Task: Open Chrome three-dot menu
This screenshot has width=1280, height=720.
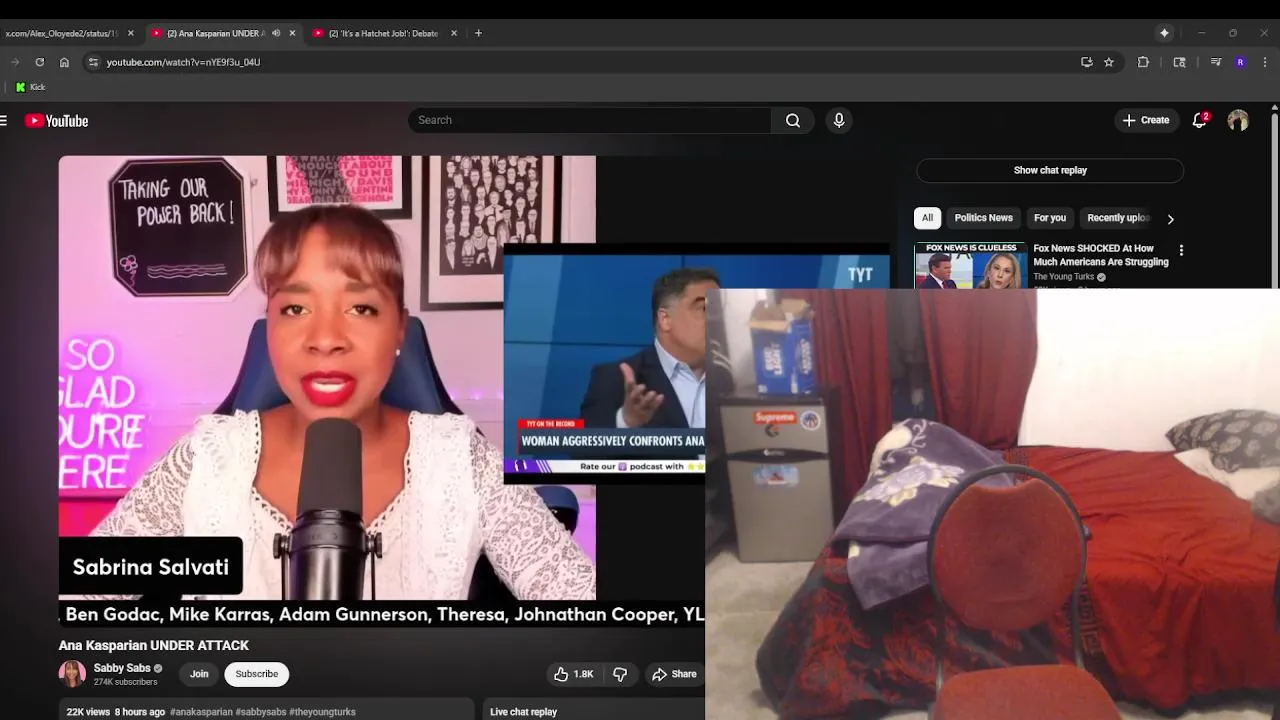Action: (x=1265, y=62)
